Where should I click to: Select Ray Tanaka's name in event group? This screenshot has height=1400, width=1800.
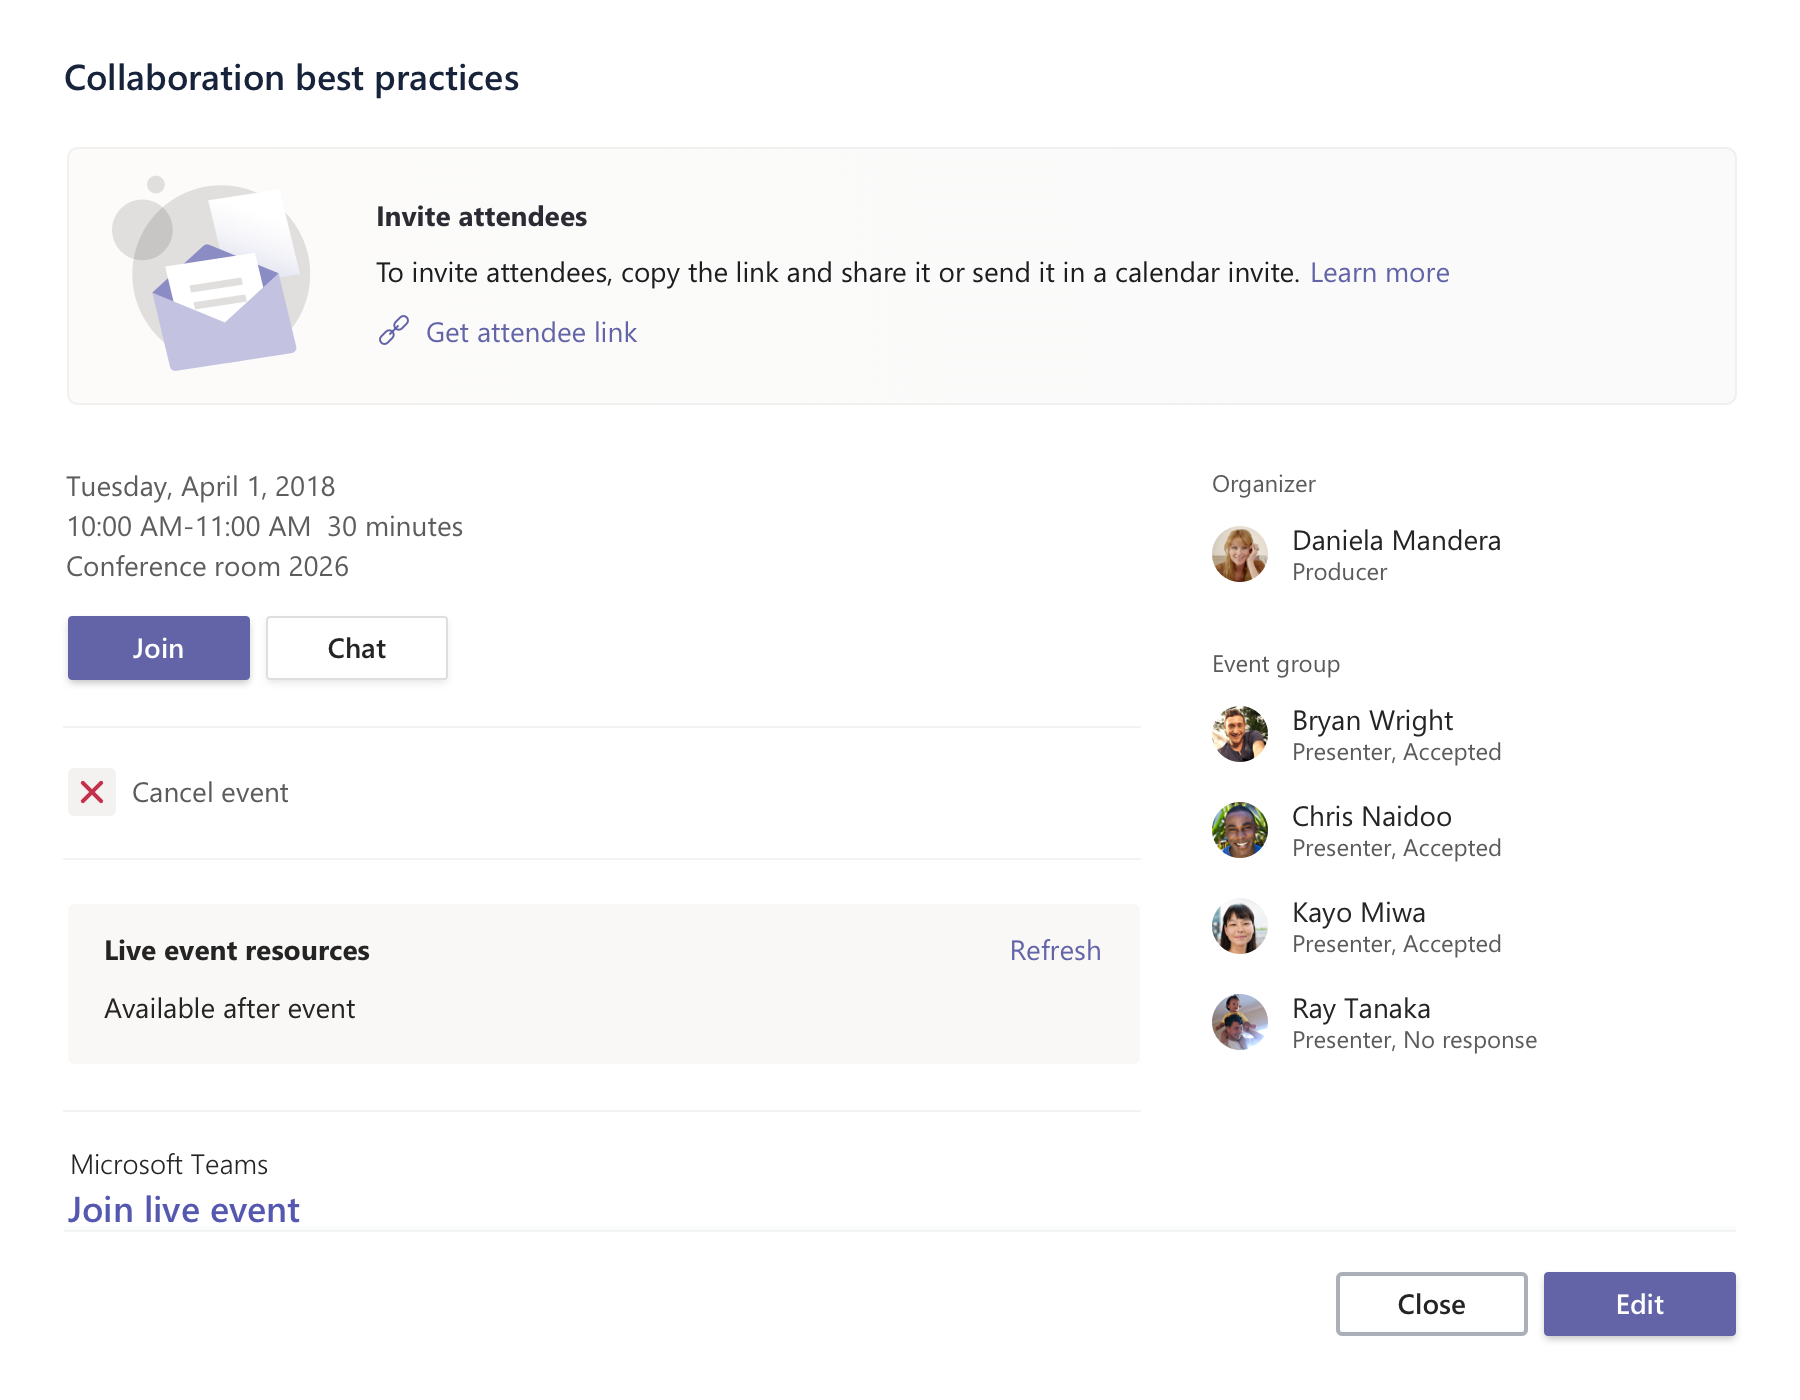(1360, 1008)
